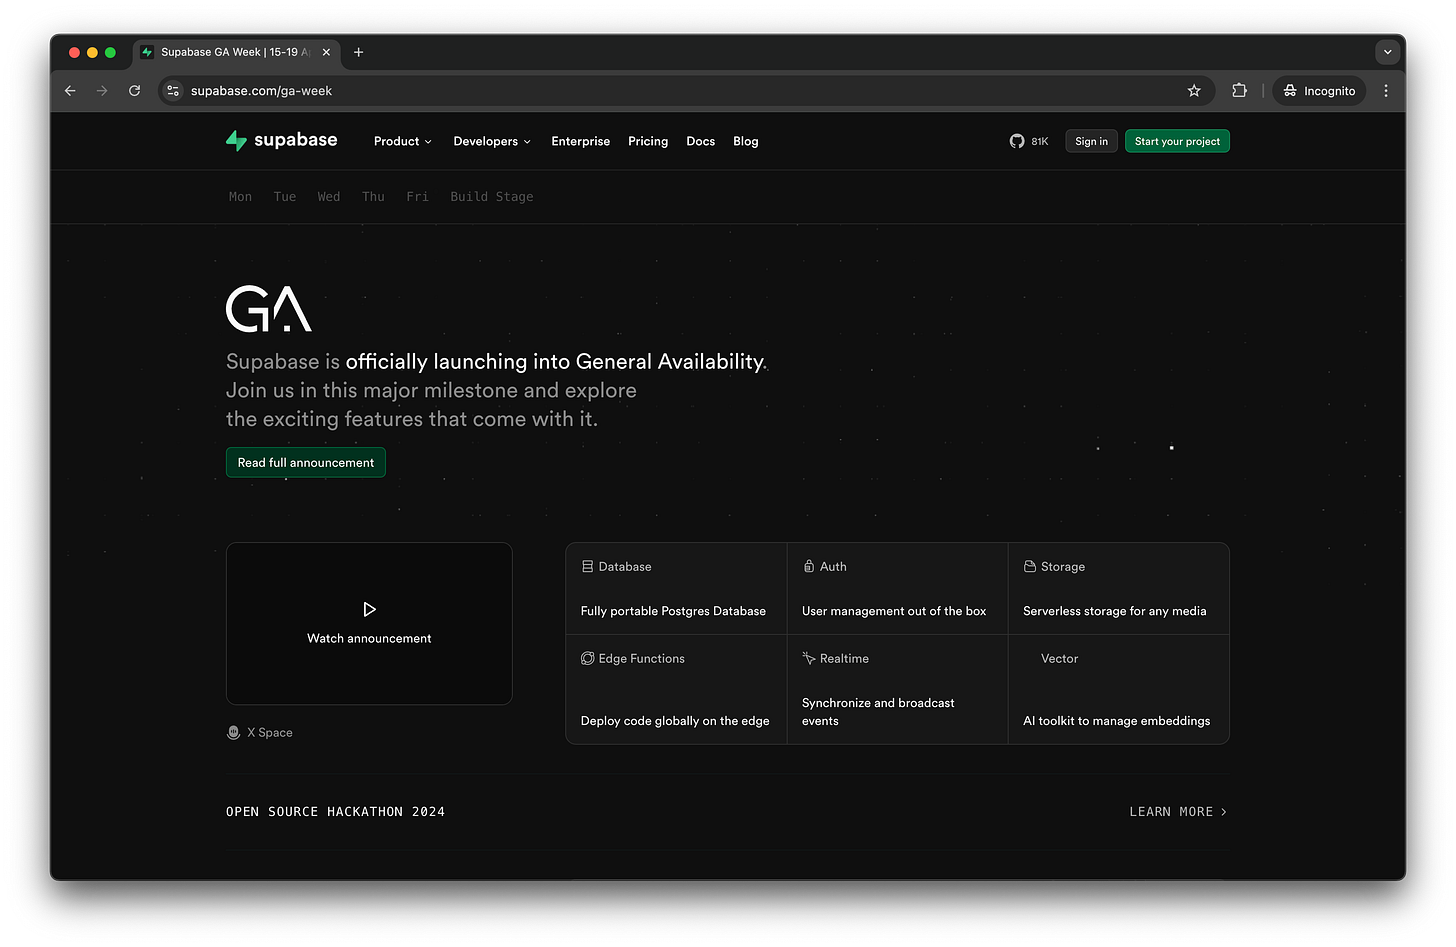Open the Watch announcement video card
The height and width of the screenshot is (947, 1456).
tap(369, 624)
